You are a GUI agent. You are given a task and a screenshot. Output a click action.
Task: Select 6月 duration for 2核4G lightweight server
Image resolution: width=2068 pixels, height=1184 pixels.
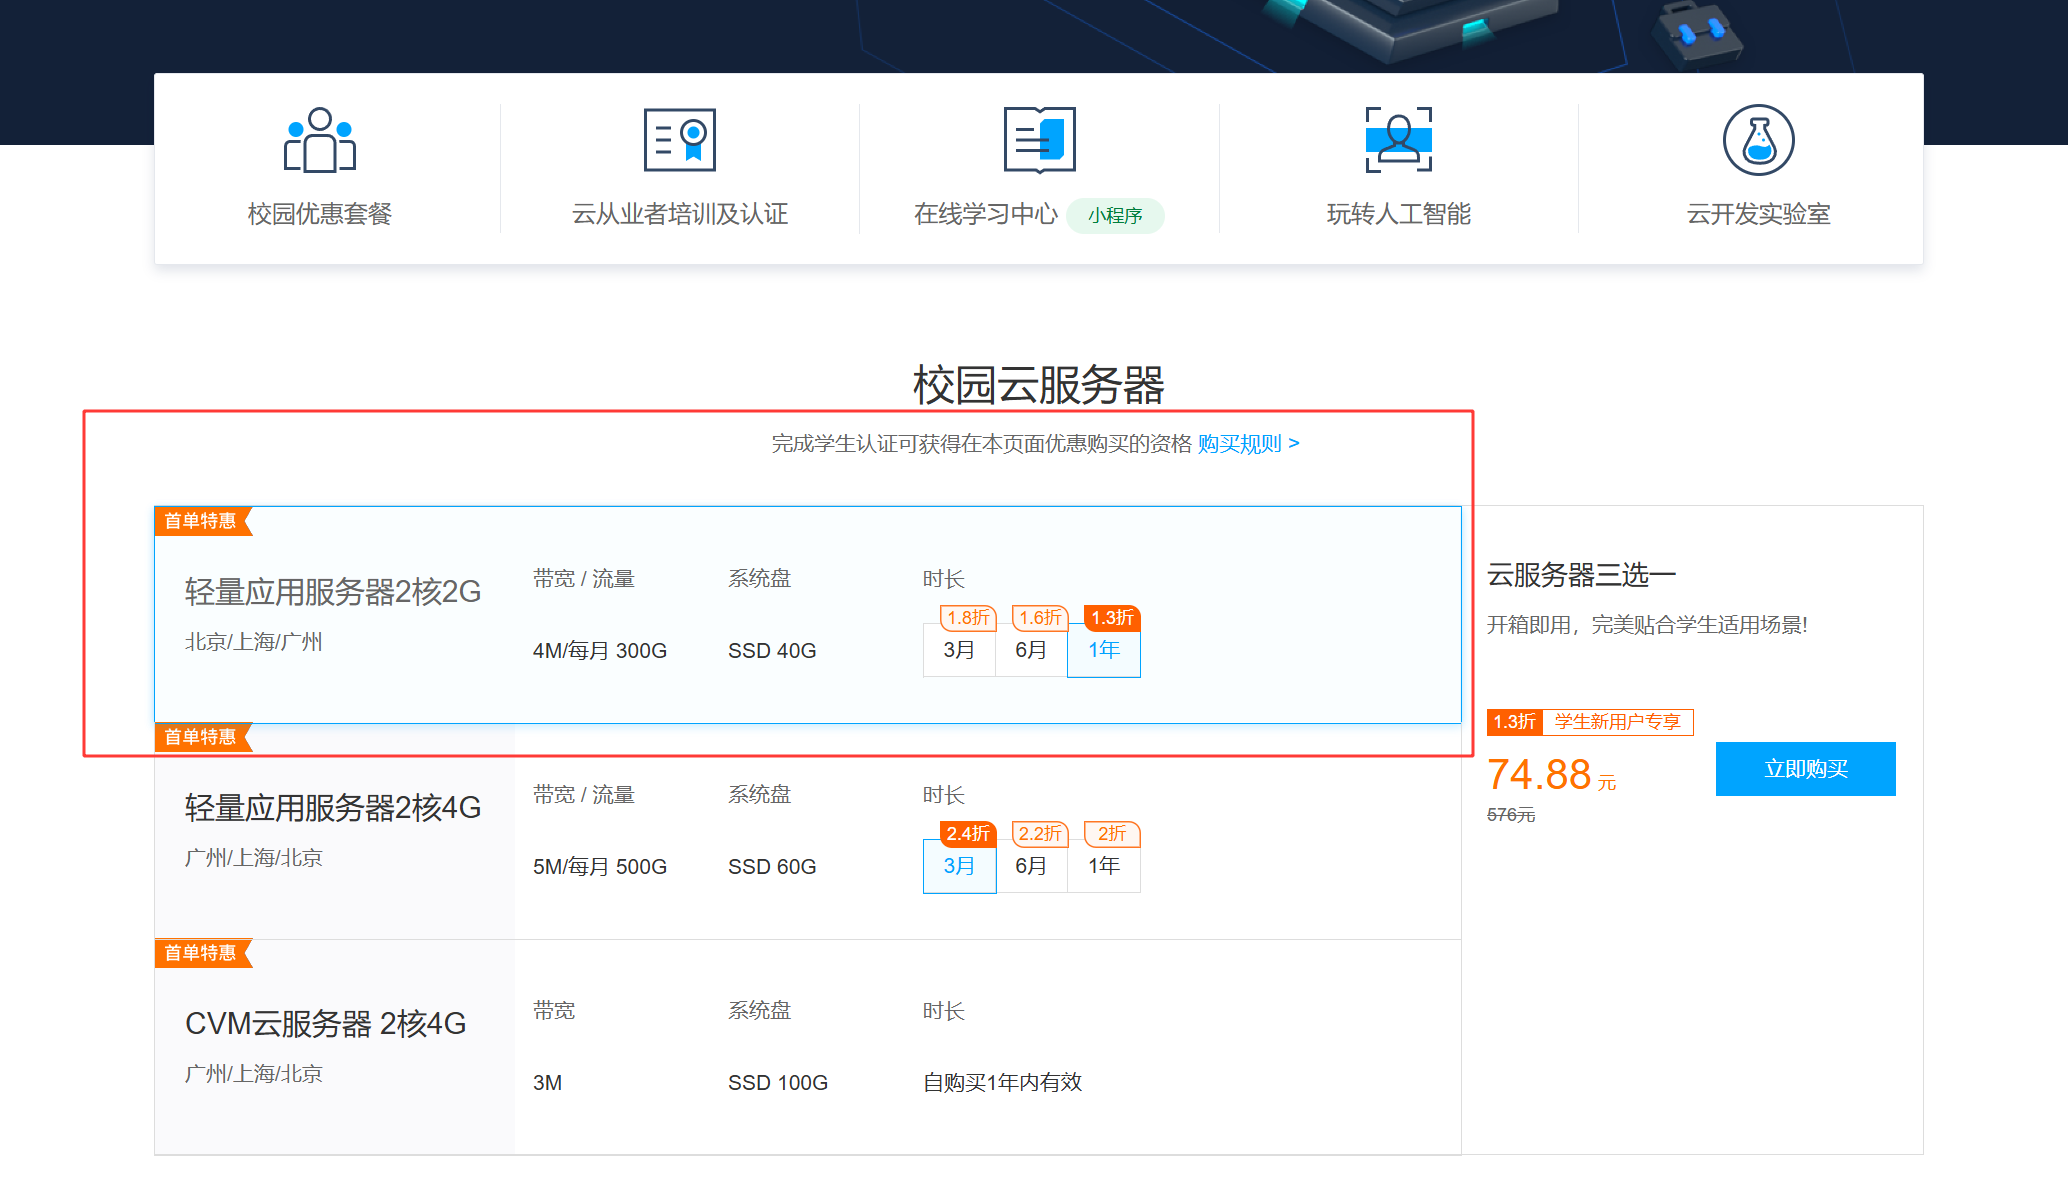coord(1031,866)
